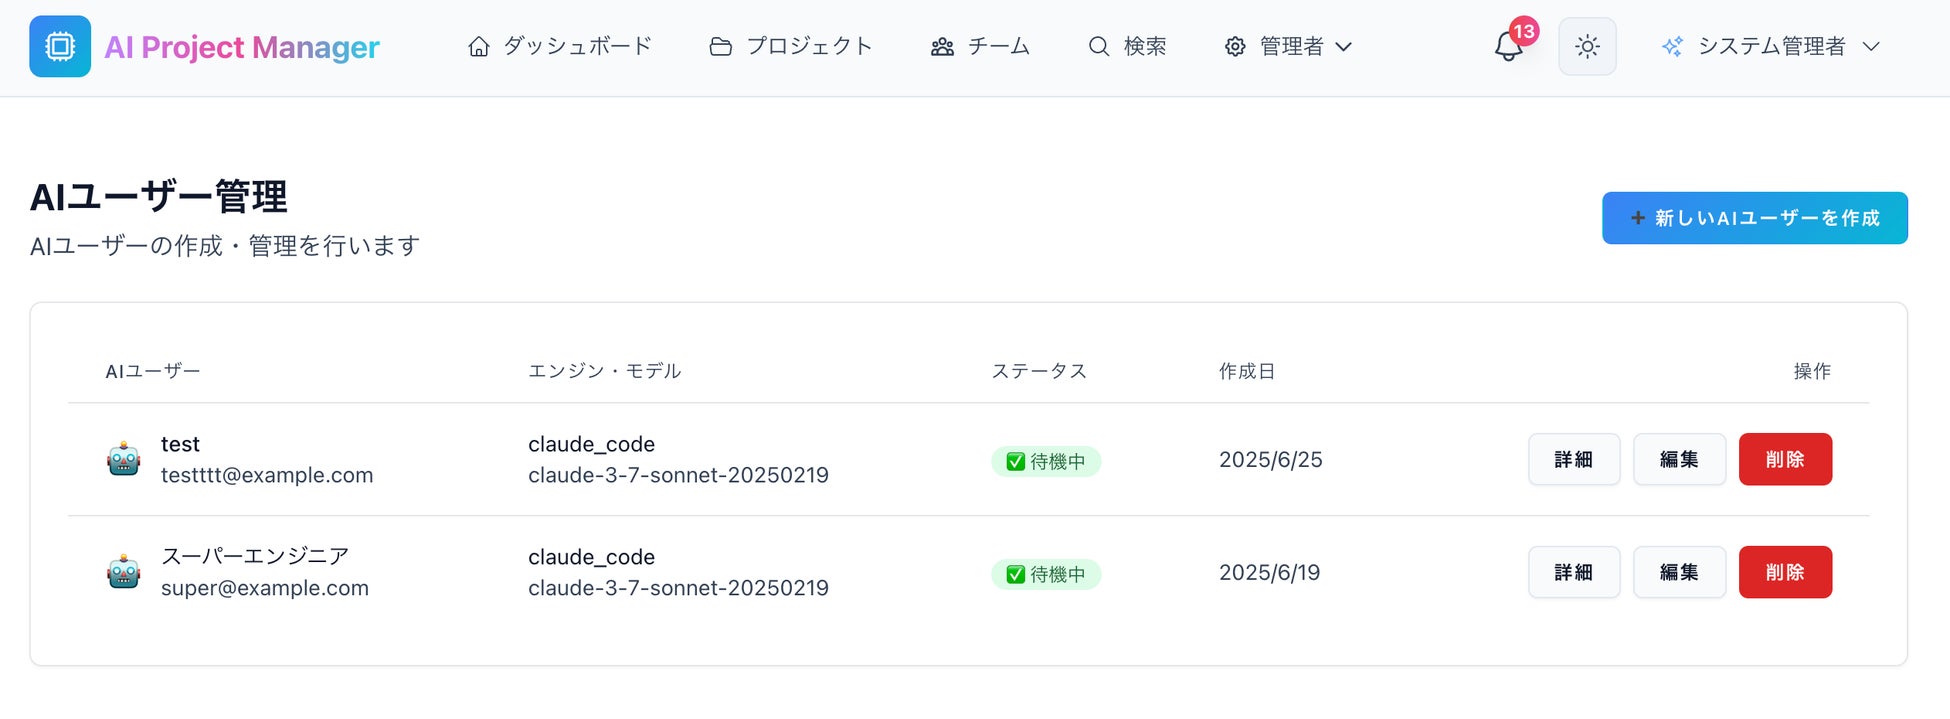Click the AI Project Manager chip logo

point(60,47)
